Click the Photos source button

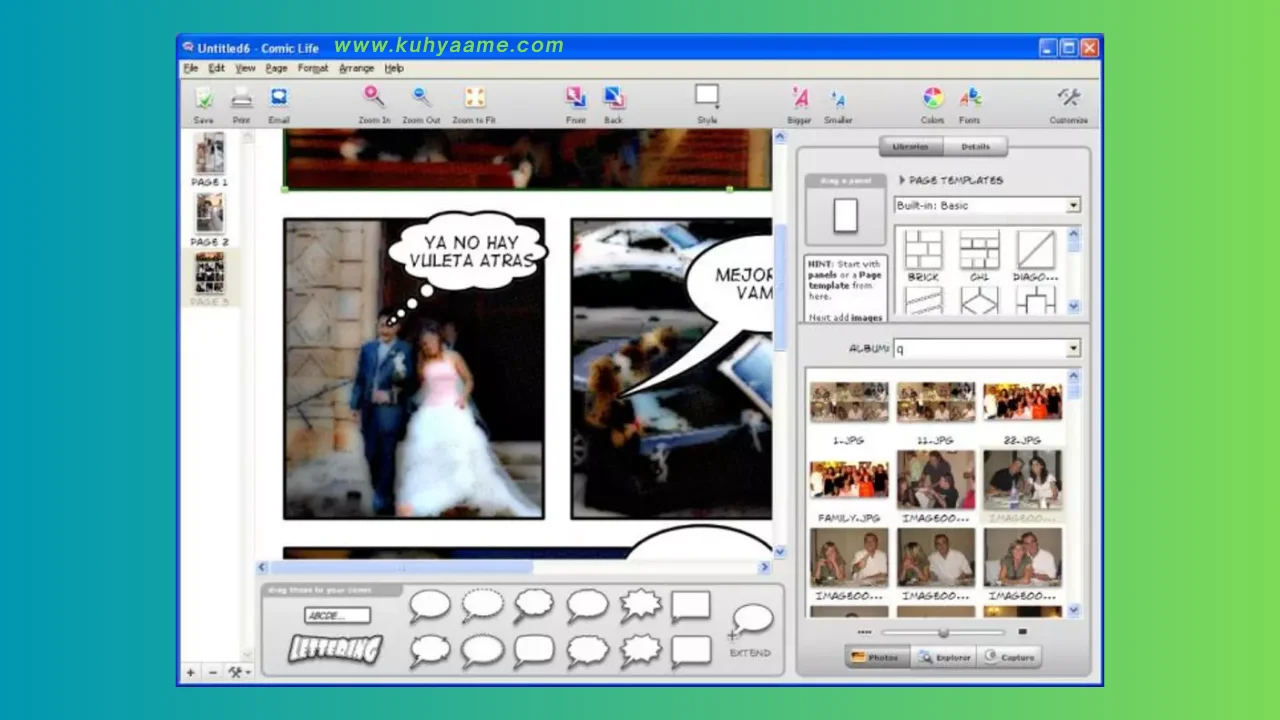pos(878,657)
